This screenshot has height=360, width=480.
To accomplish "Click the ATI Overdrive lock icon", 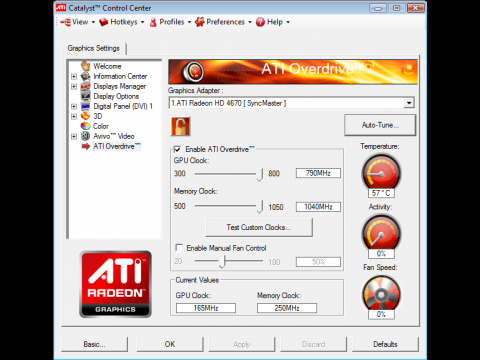I will click(x=180, y=126).
